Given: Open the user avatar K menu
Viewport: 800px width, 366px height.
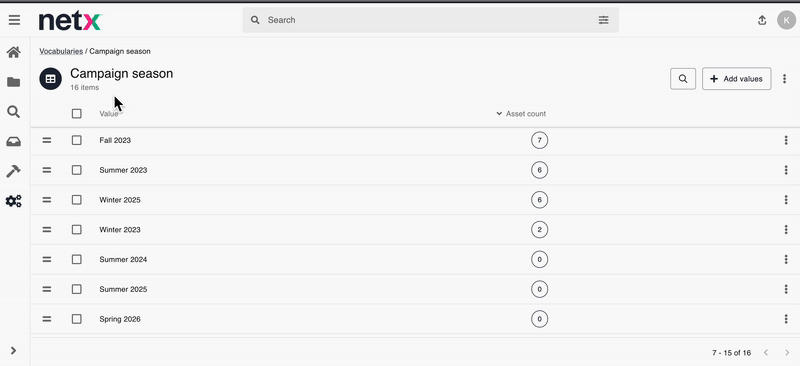Looking at the screenshot, I should point(786,20).
